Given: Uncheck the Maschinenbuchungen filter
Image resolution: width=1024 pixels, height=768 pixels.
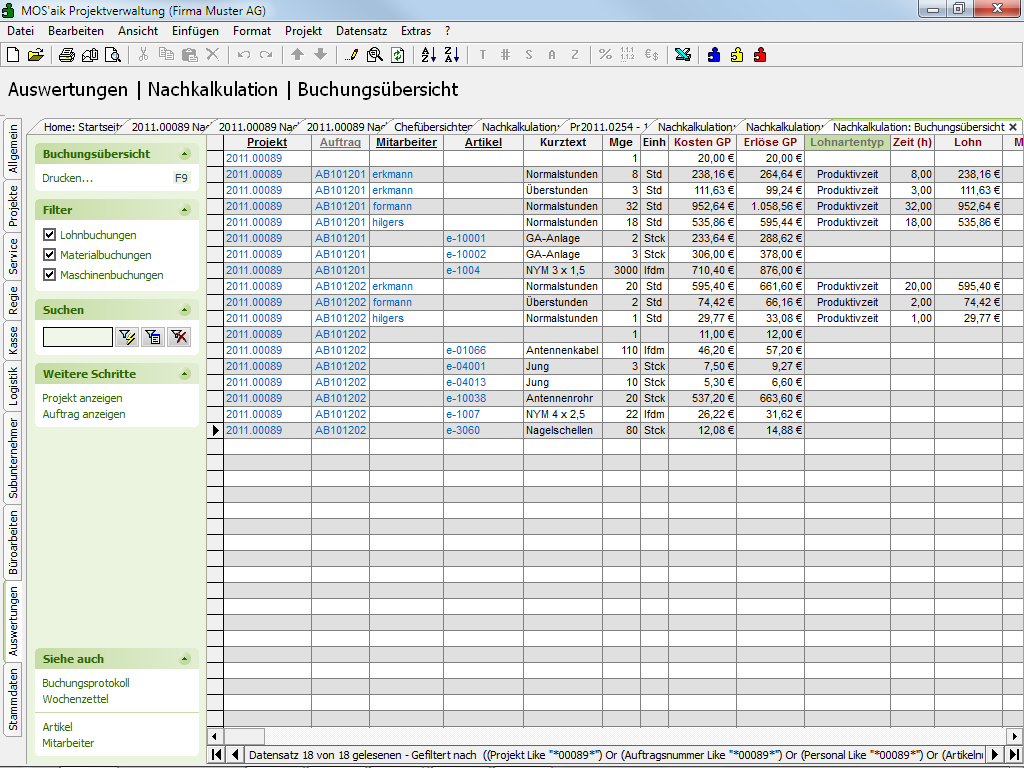Looking at the screenshot, I should tap(49, 275).
